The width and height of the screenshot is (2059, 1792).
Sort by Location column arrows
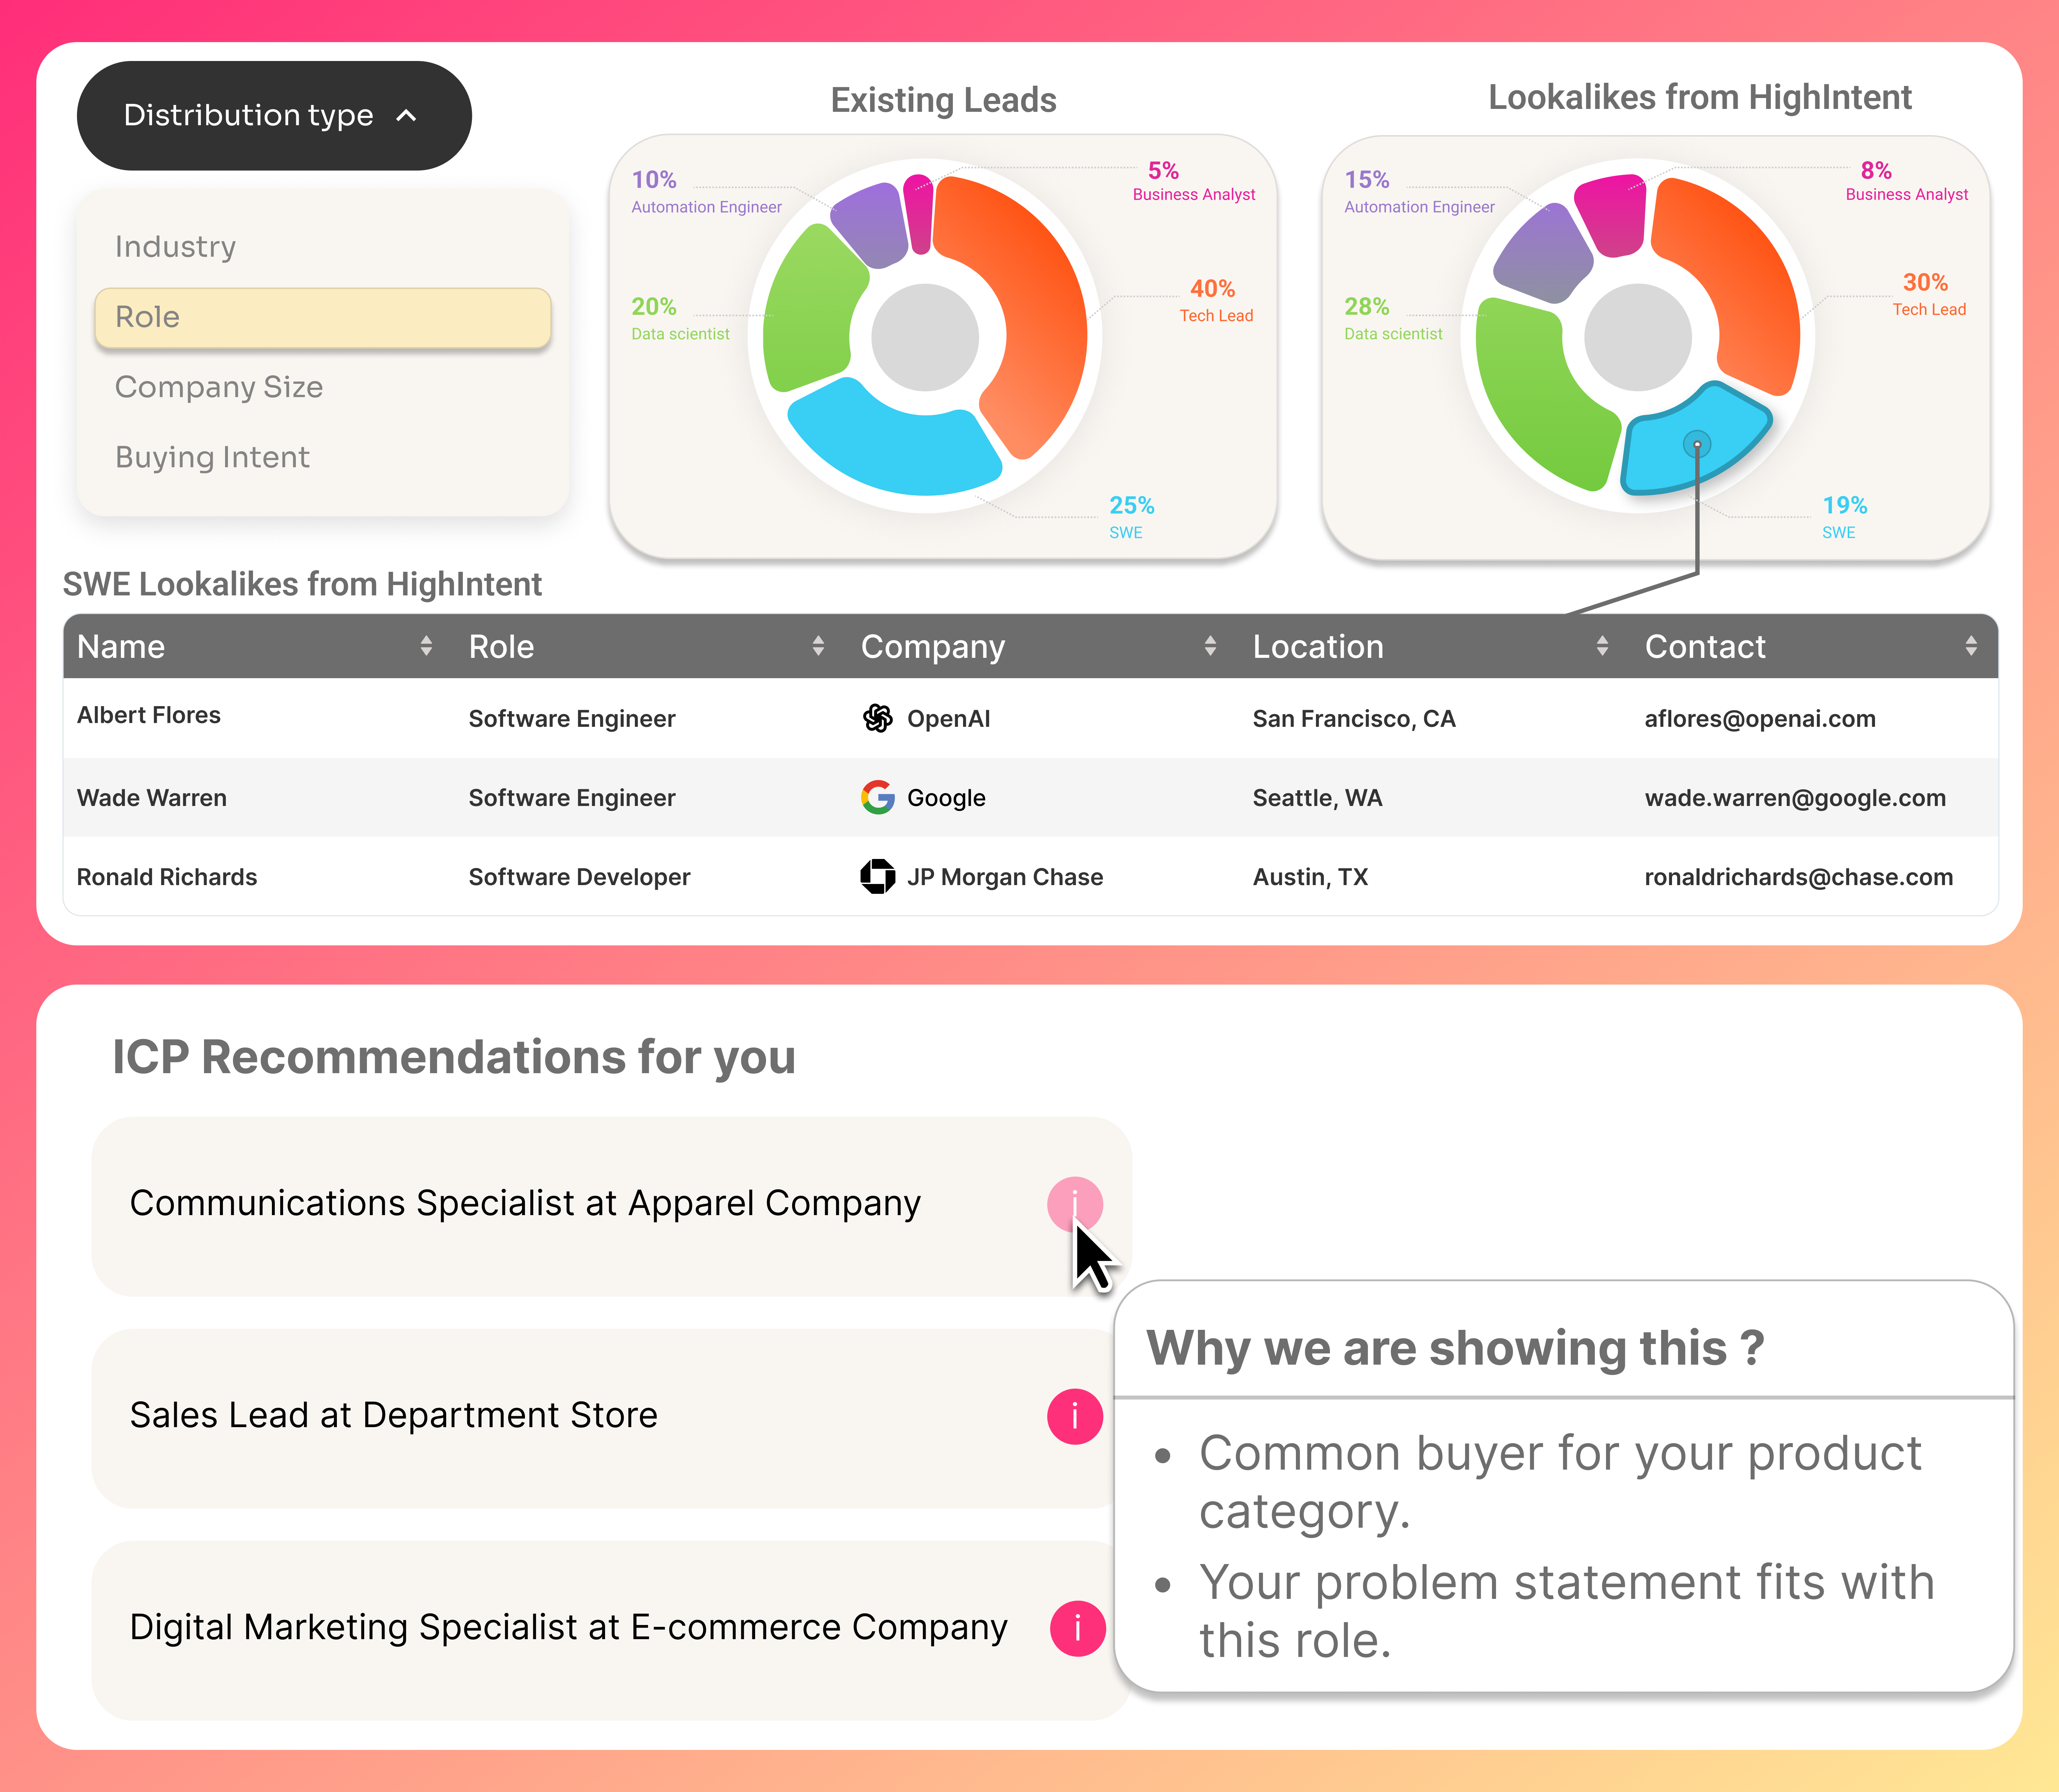coord(1602,646)
